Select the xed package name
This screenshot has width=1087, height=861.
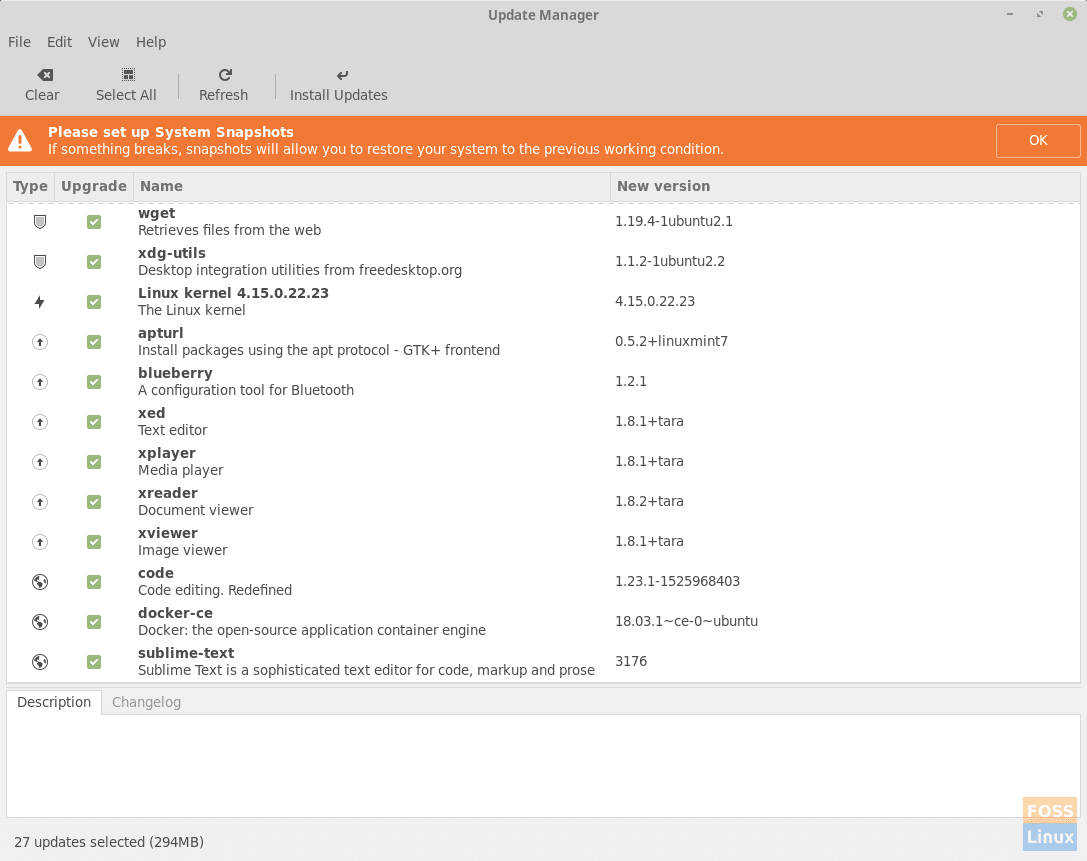[x=152, y=413]
